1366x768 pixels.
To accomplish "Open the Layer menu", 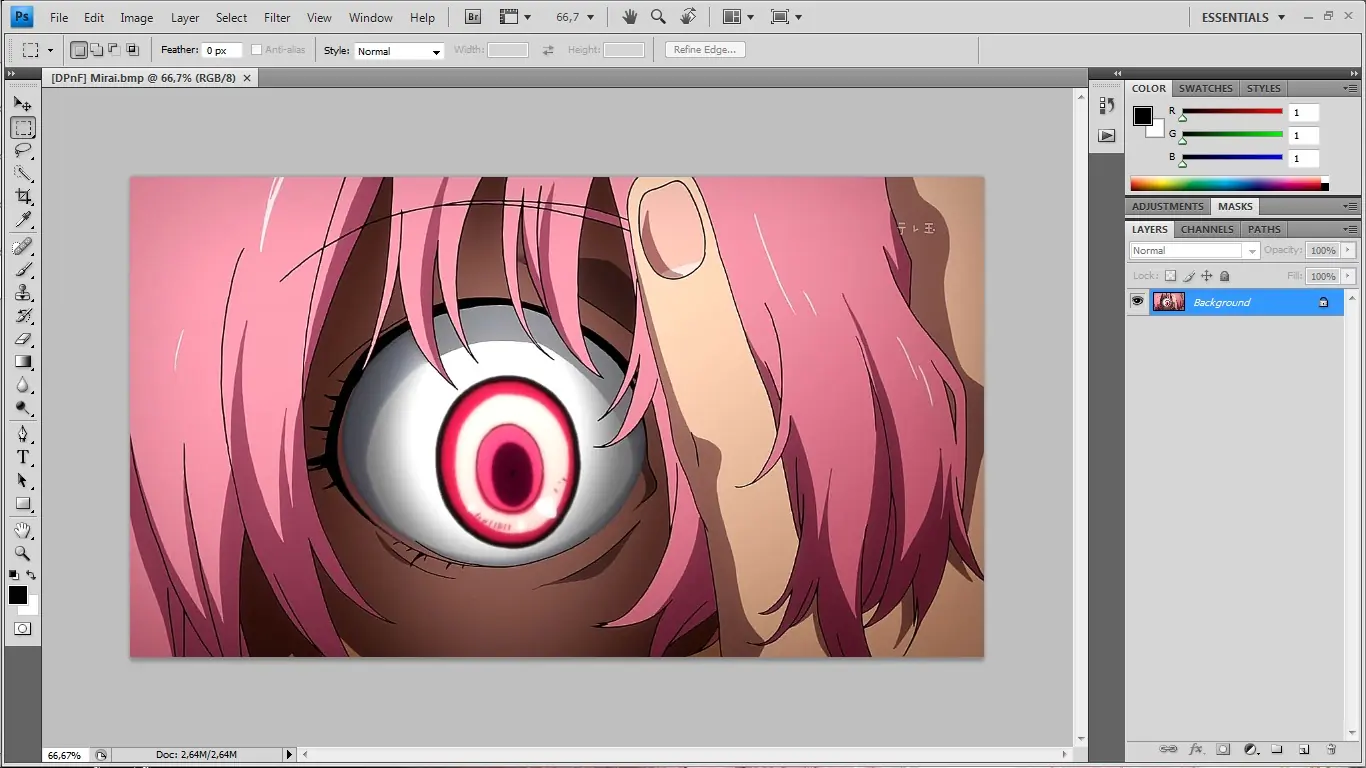I will [x=185, y=17].
